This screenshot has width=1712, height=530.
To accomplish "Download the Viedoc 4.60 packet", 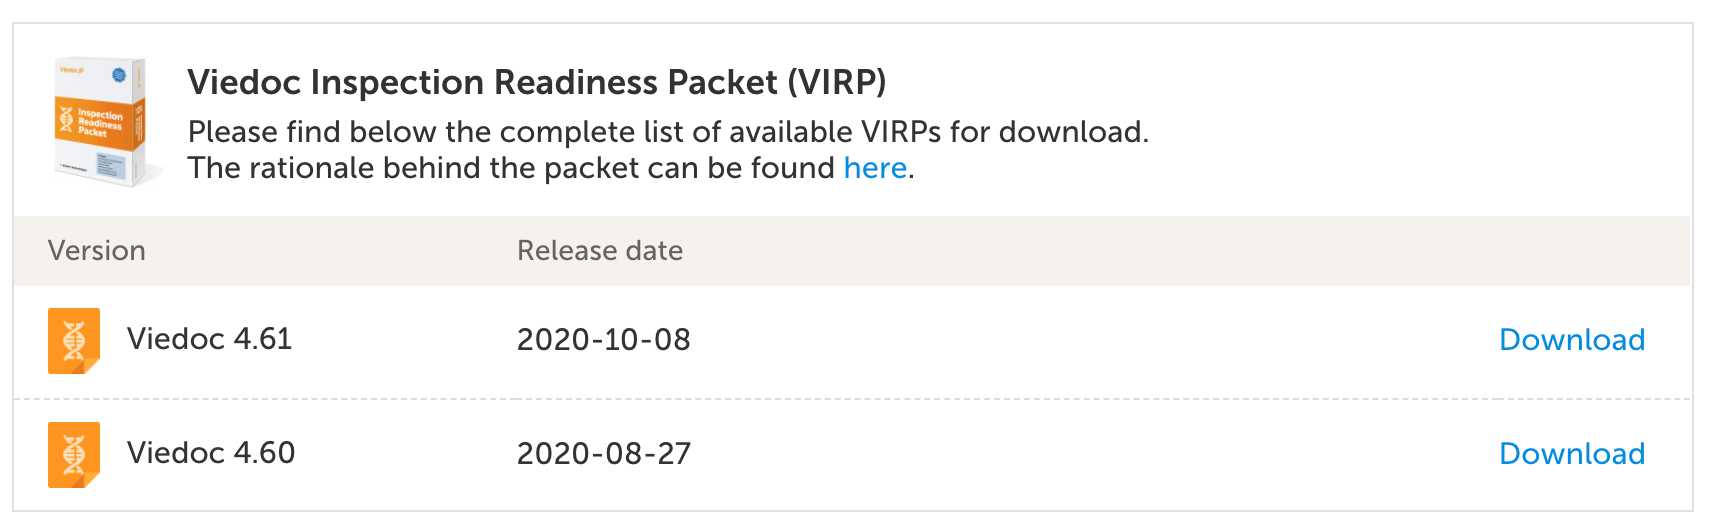I will (1571, 454).
